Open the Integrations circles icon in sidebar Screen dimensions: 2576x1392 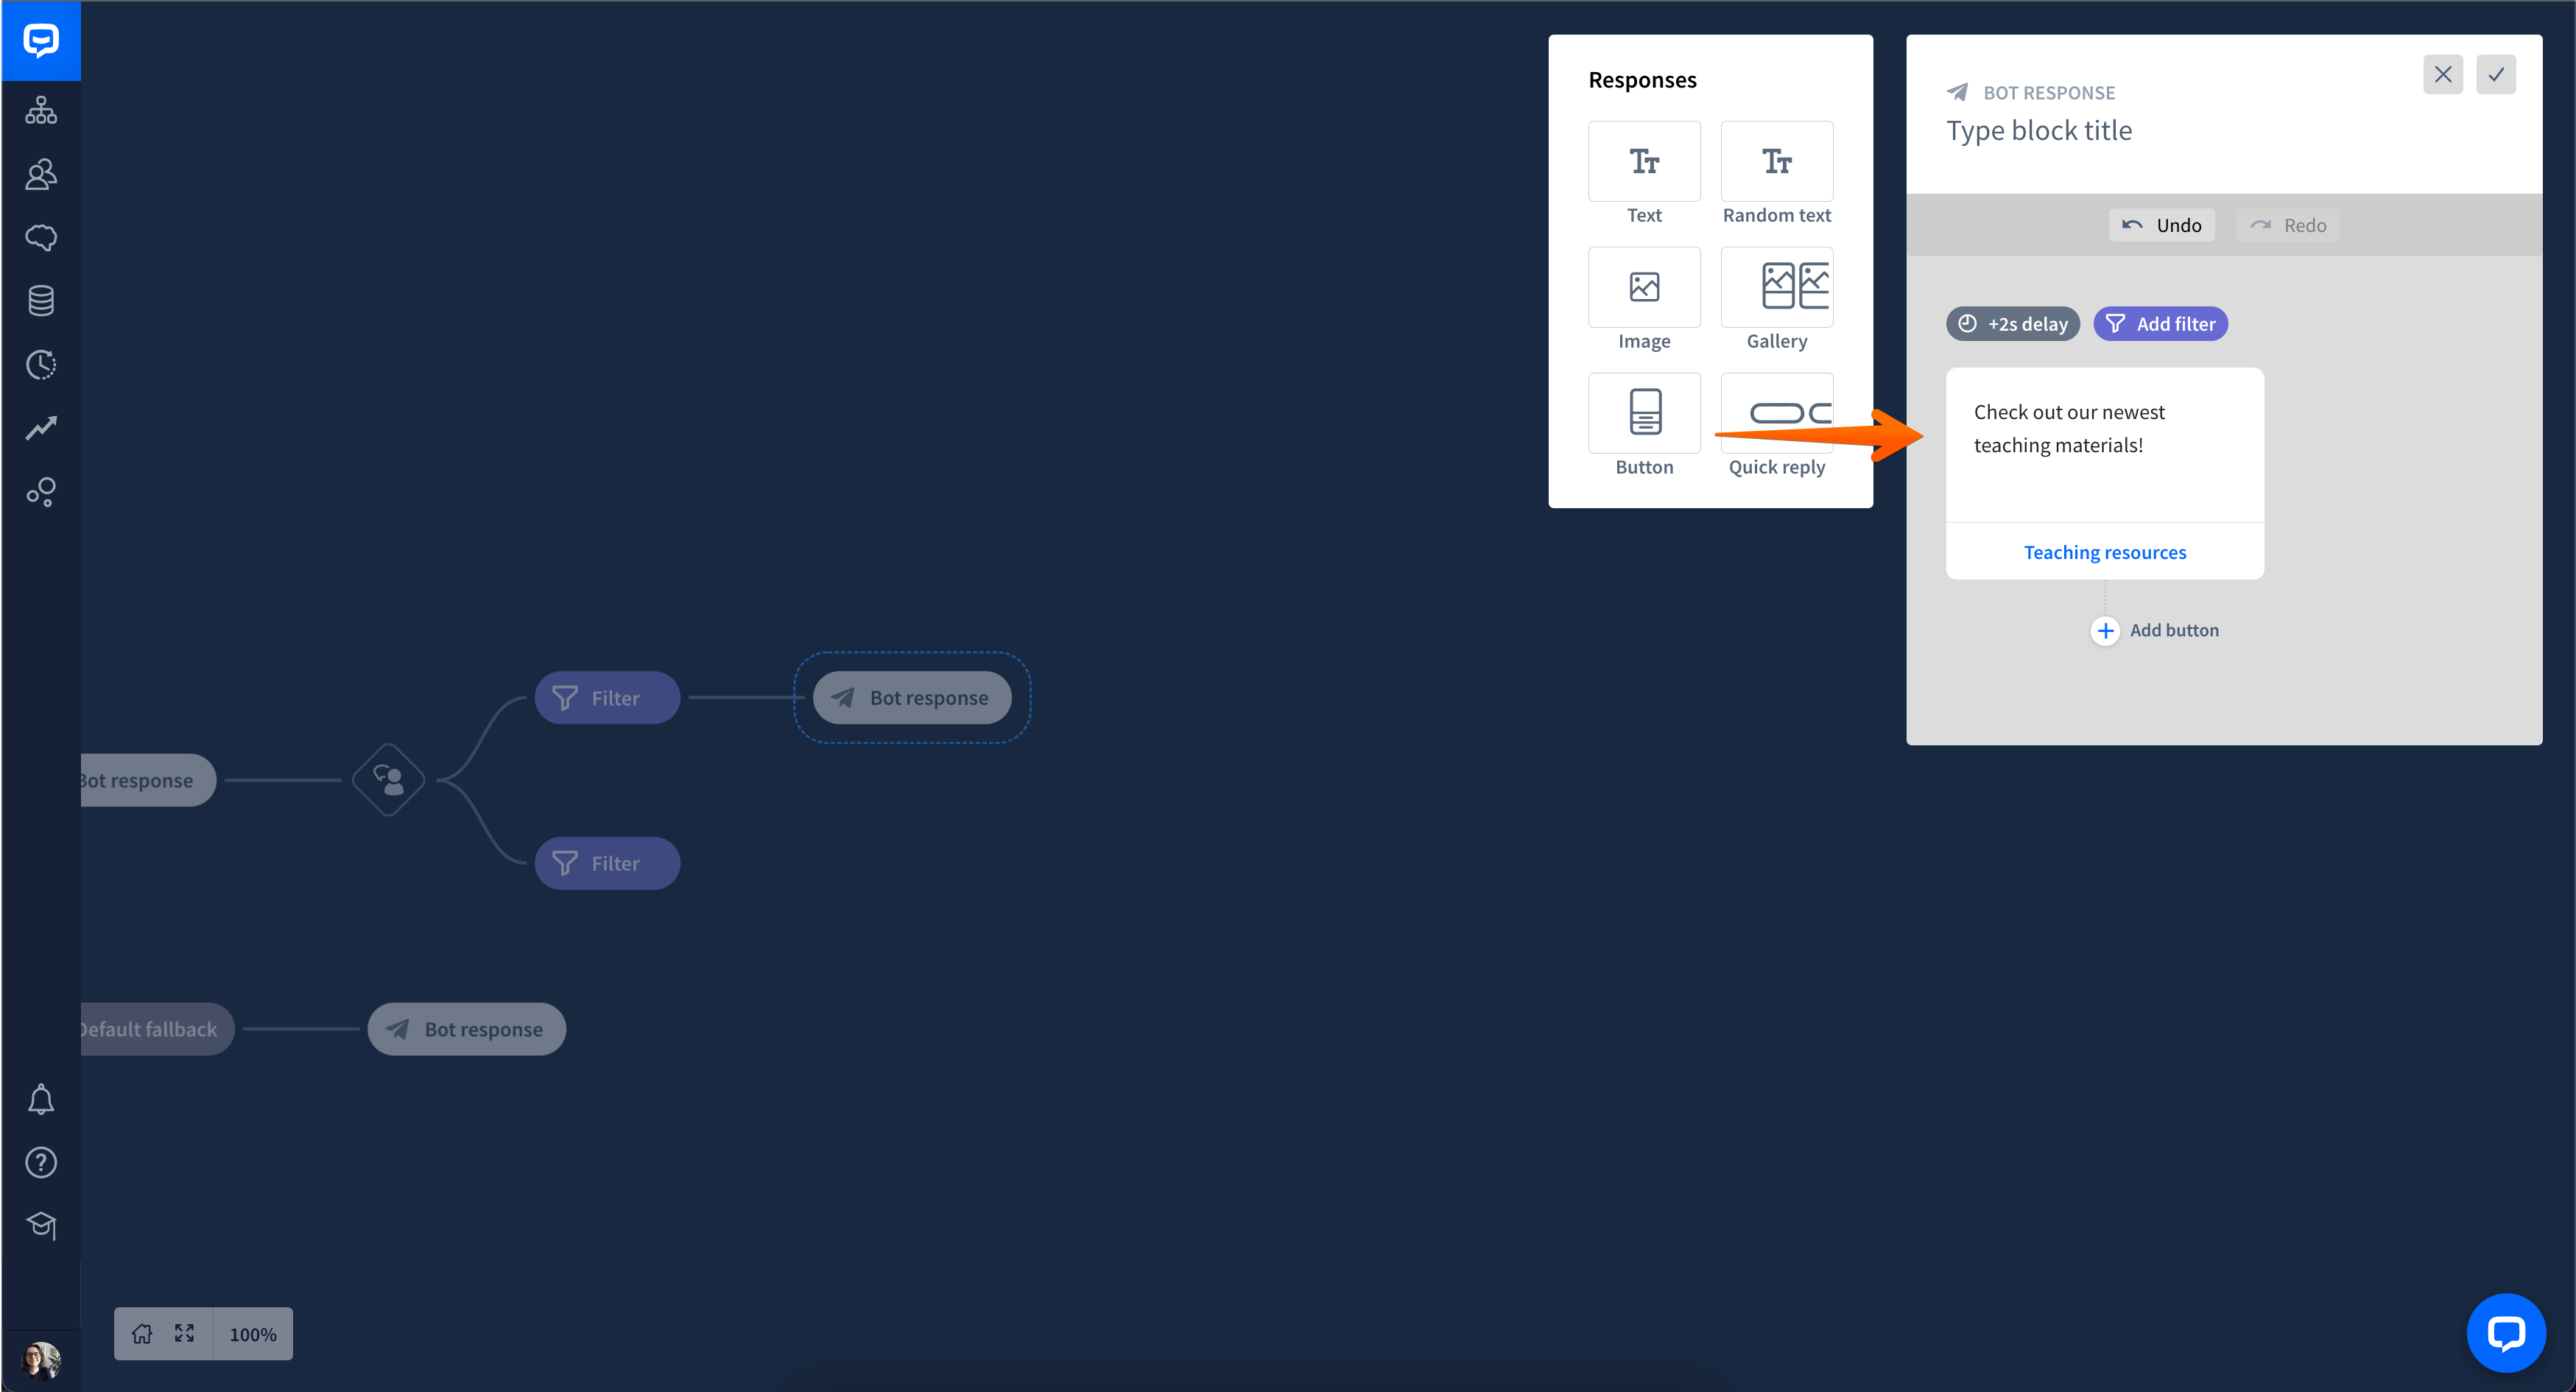click(x=41, y=491)
